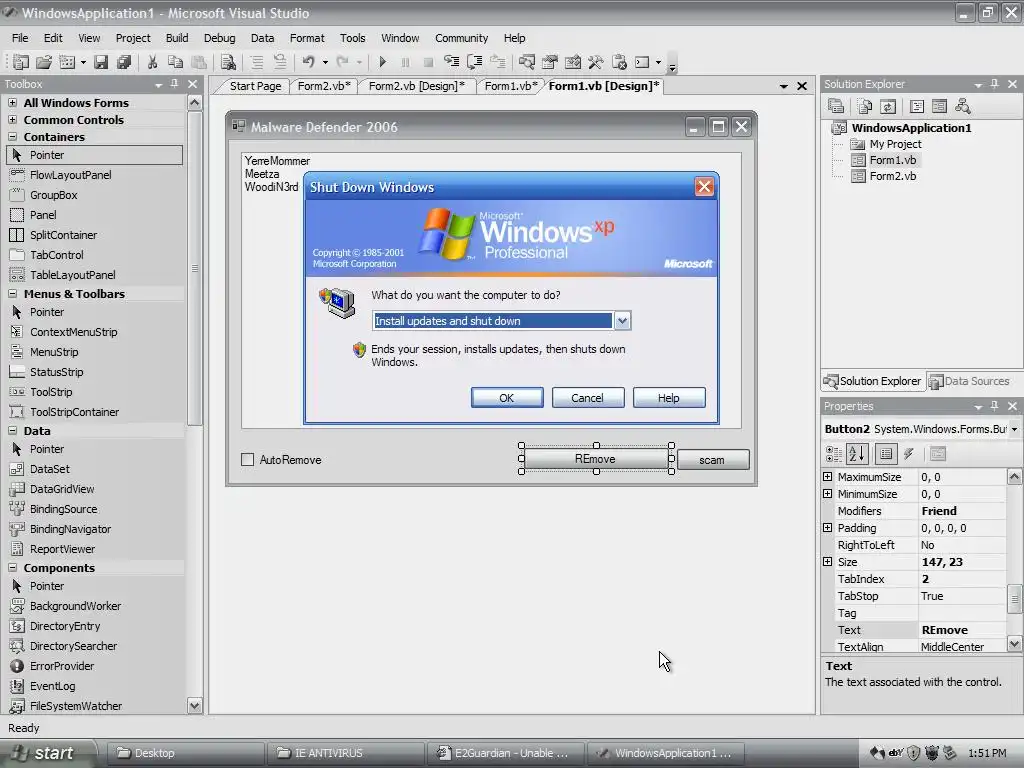
Task: Switch Properties to Alphabetical sort
Action: point(857,454)
